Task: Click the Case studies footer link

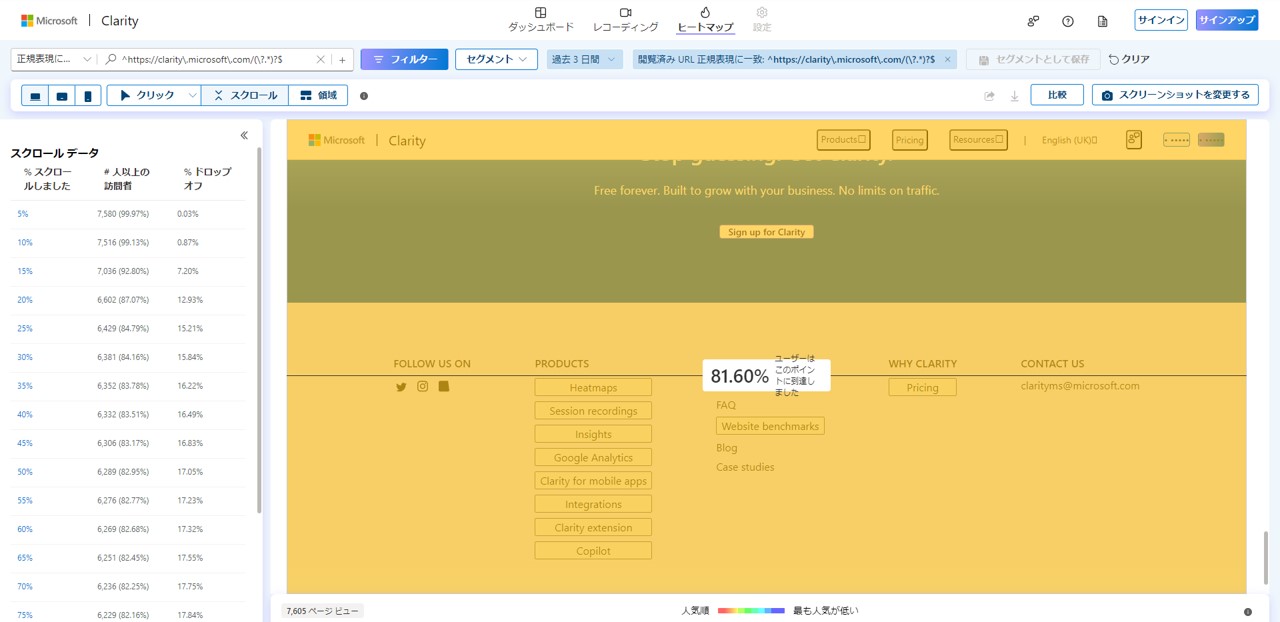Action: point(745,467)
